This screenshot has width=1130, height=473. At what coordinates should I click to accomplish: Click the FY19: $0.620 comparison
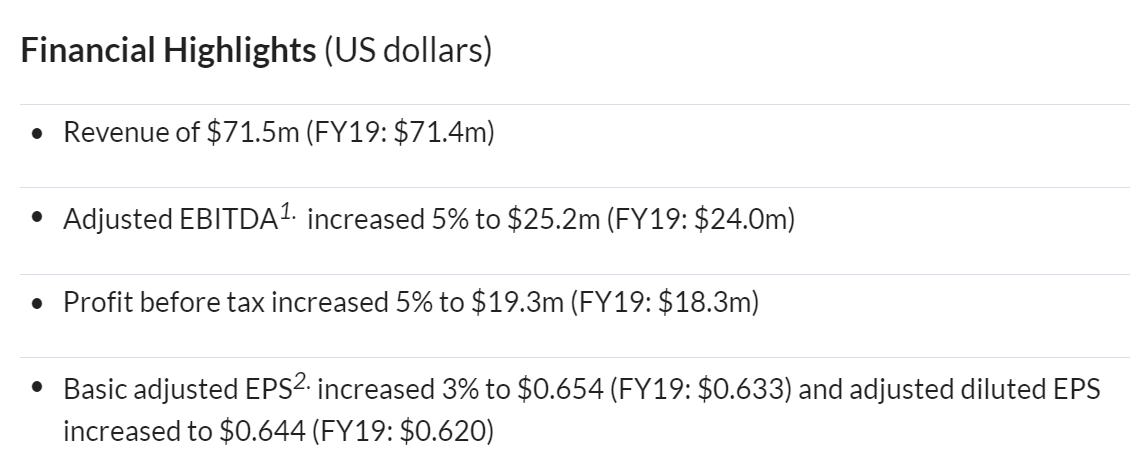[x=403, y=431]
